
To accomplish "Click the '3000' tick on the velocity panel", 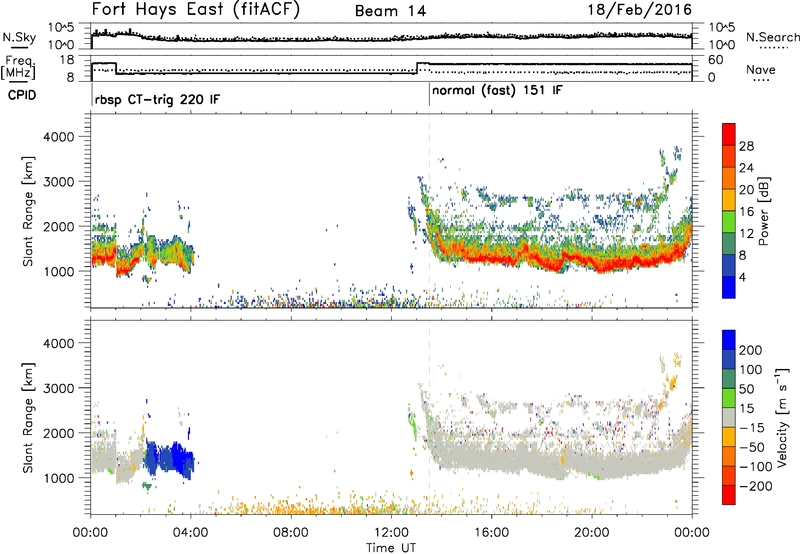I will [59, 388].
